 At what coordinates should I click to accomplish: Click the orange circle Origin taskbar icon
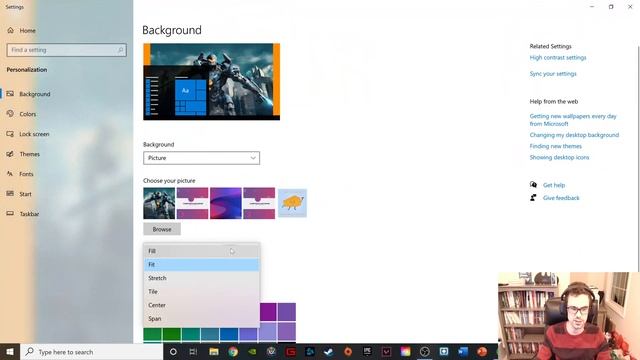coord(348,351)
